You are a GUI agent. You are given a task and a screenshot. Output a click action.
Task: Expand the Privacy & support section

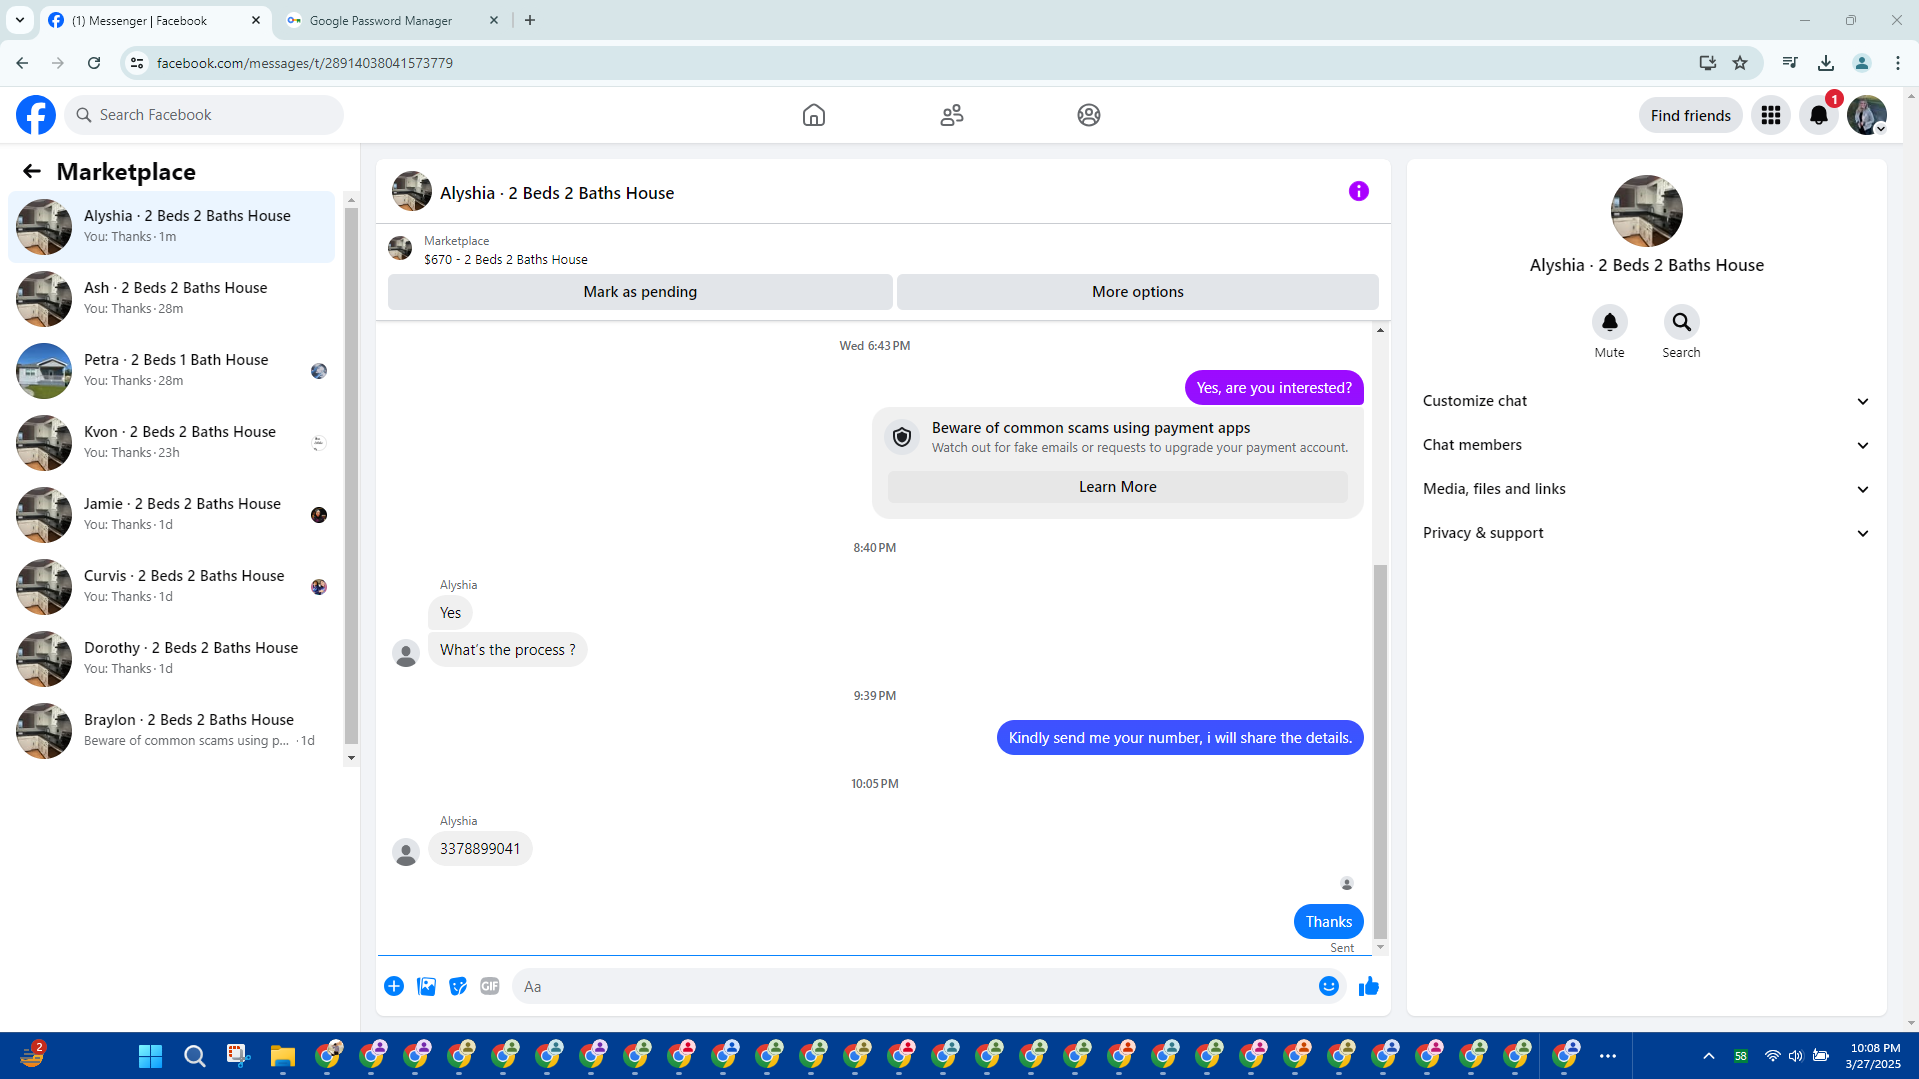coord(1646,533)
